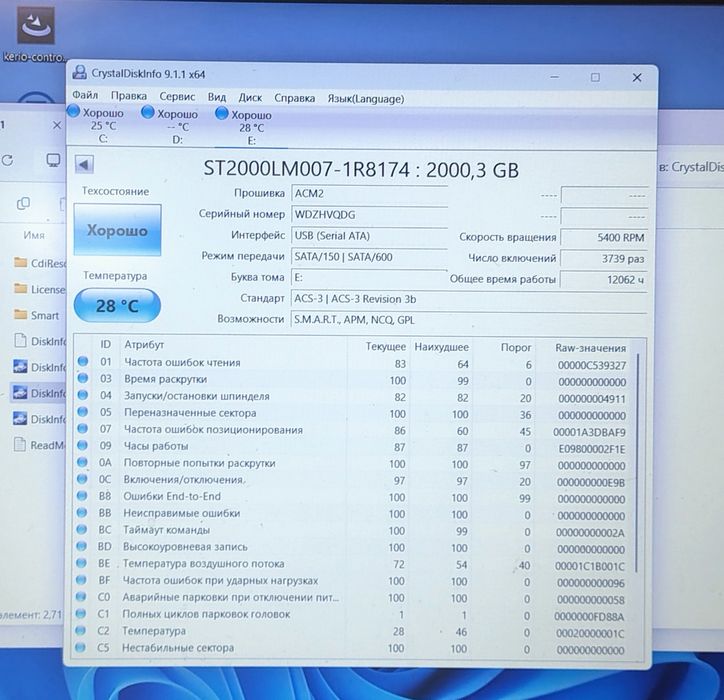Viewport: 724px width, 700px height.
Task: Click status icon for attribute 01 row
Action: (x=83, y=362)
